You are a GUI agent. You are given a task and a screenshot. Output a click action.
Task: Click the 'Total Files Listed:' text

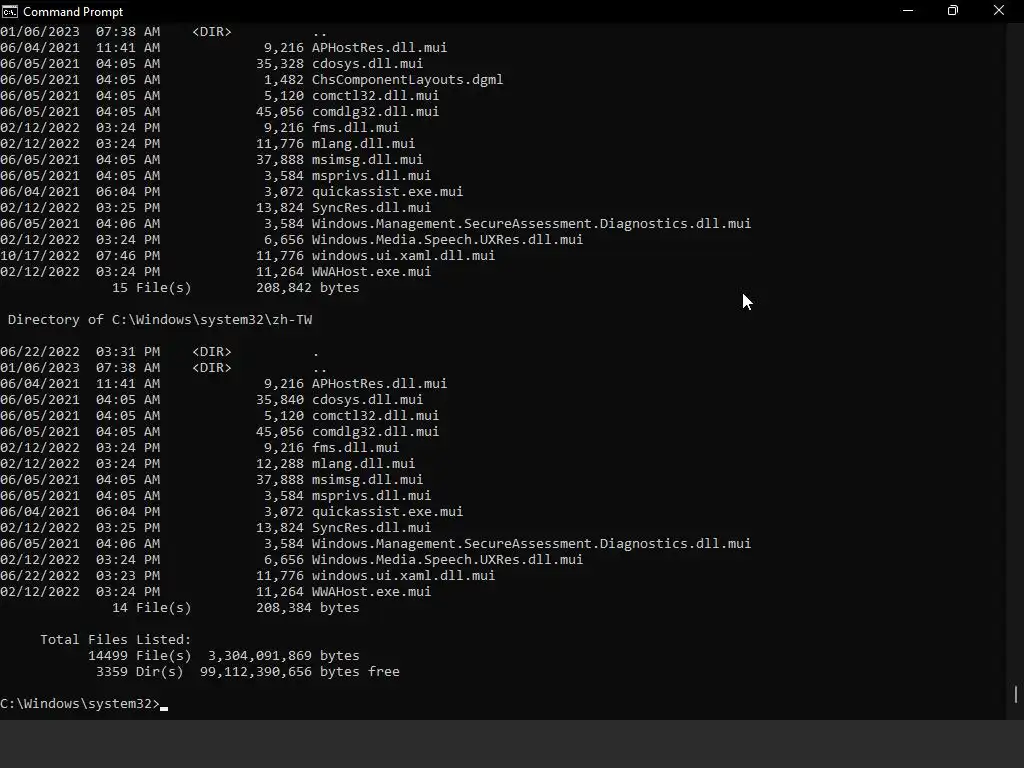pyautogui.click(x=115, y=640)
